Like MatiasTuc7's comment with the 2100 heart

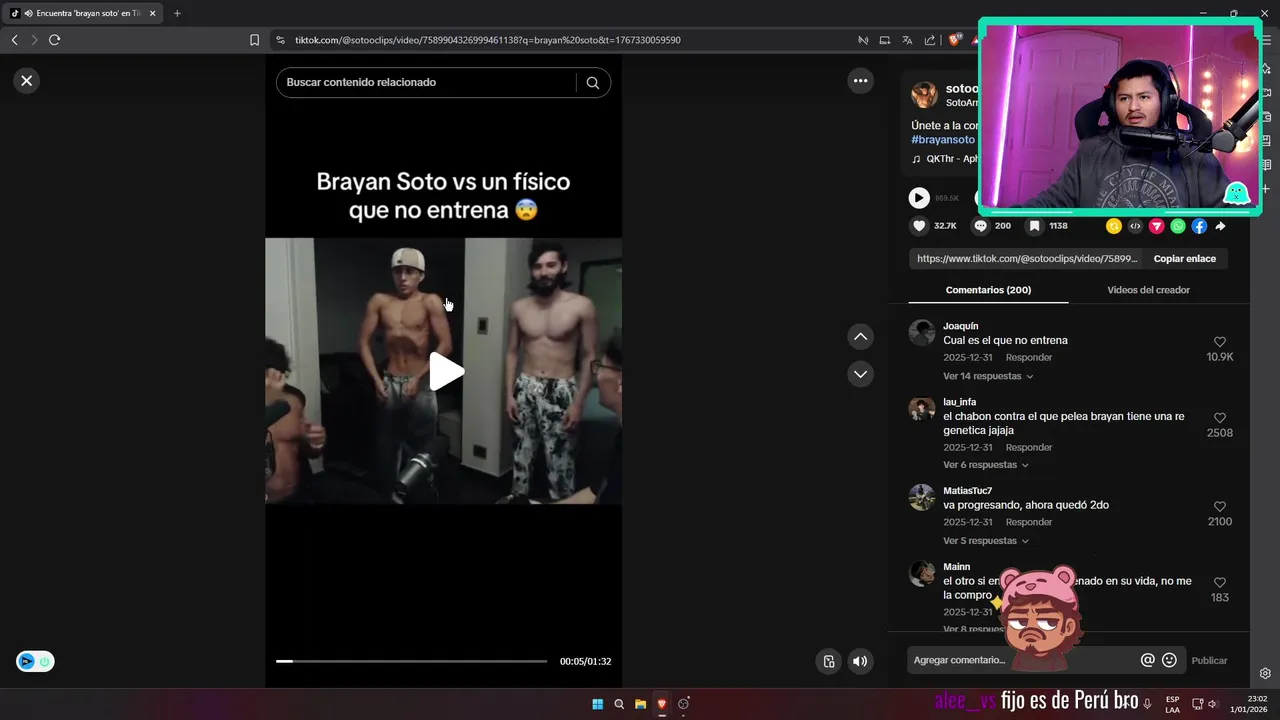1219,507
